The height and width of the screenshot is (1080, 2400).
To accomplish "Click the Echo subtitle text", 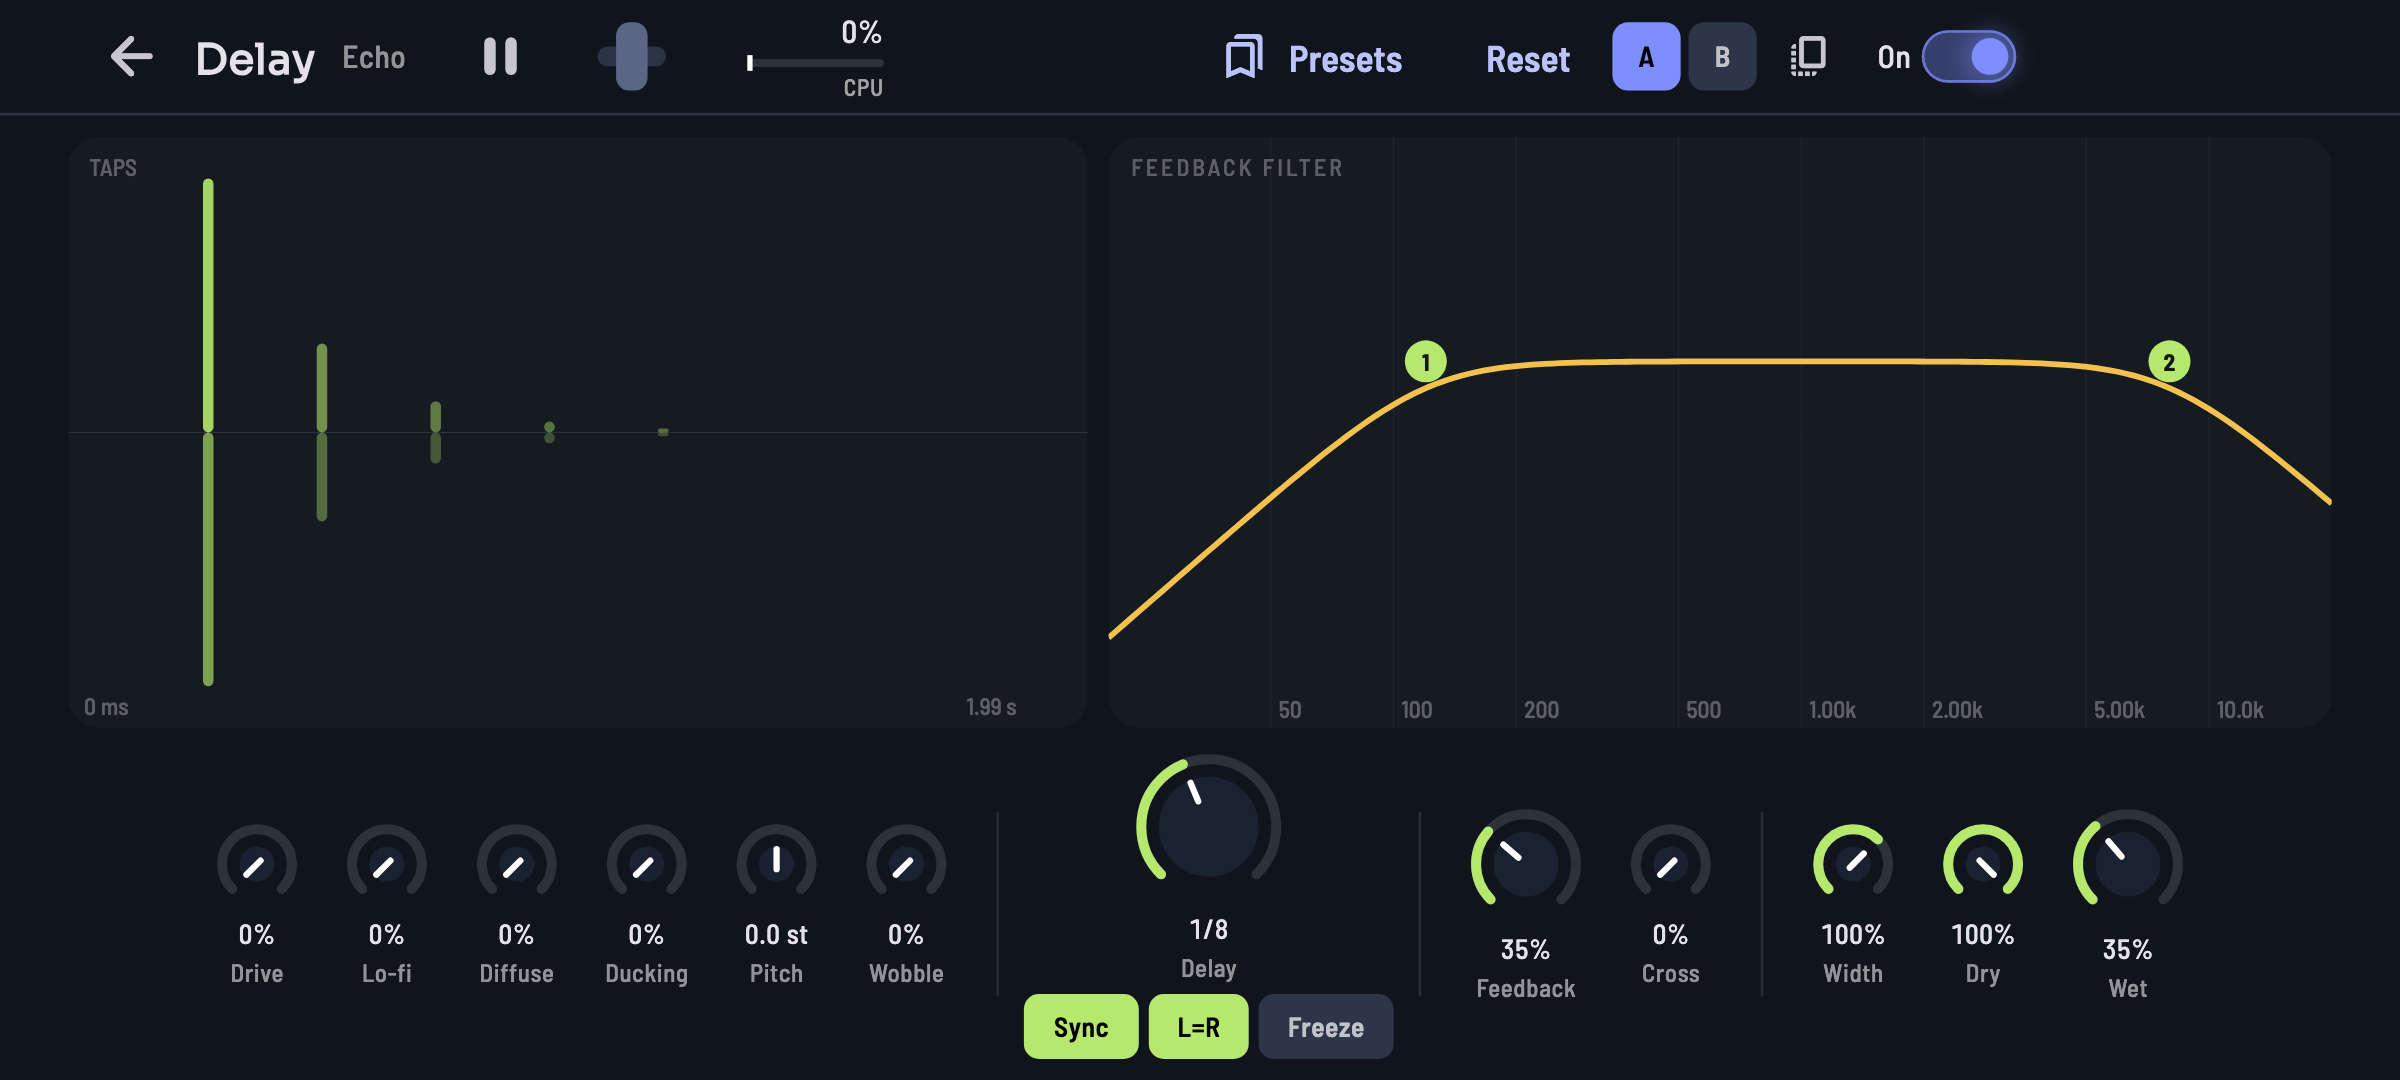I will point(374,58).
